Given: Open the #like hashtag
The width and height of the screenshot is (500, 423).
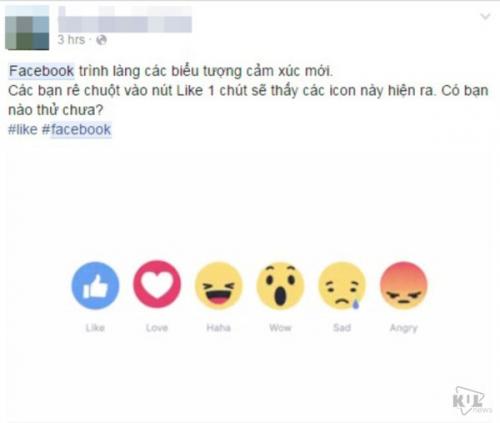Looking at the screenshot, I should pyautogui.click(x=23, y=130).
